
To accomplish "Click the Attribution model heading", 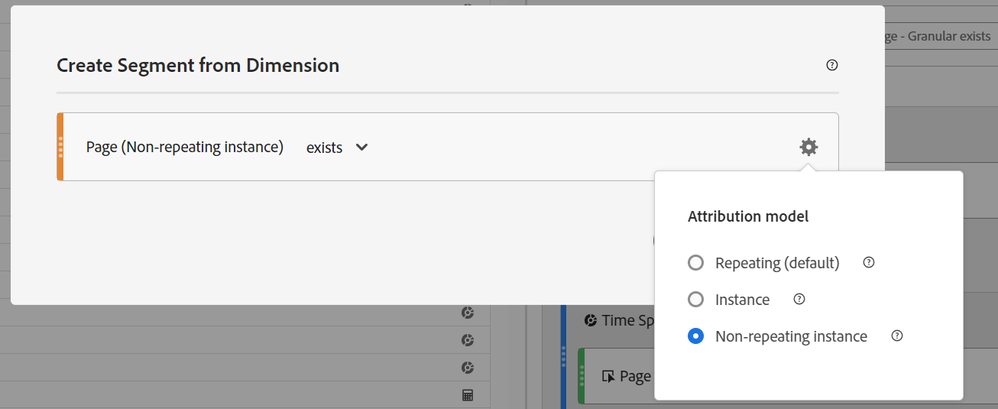I will (x=748, y=216).
